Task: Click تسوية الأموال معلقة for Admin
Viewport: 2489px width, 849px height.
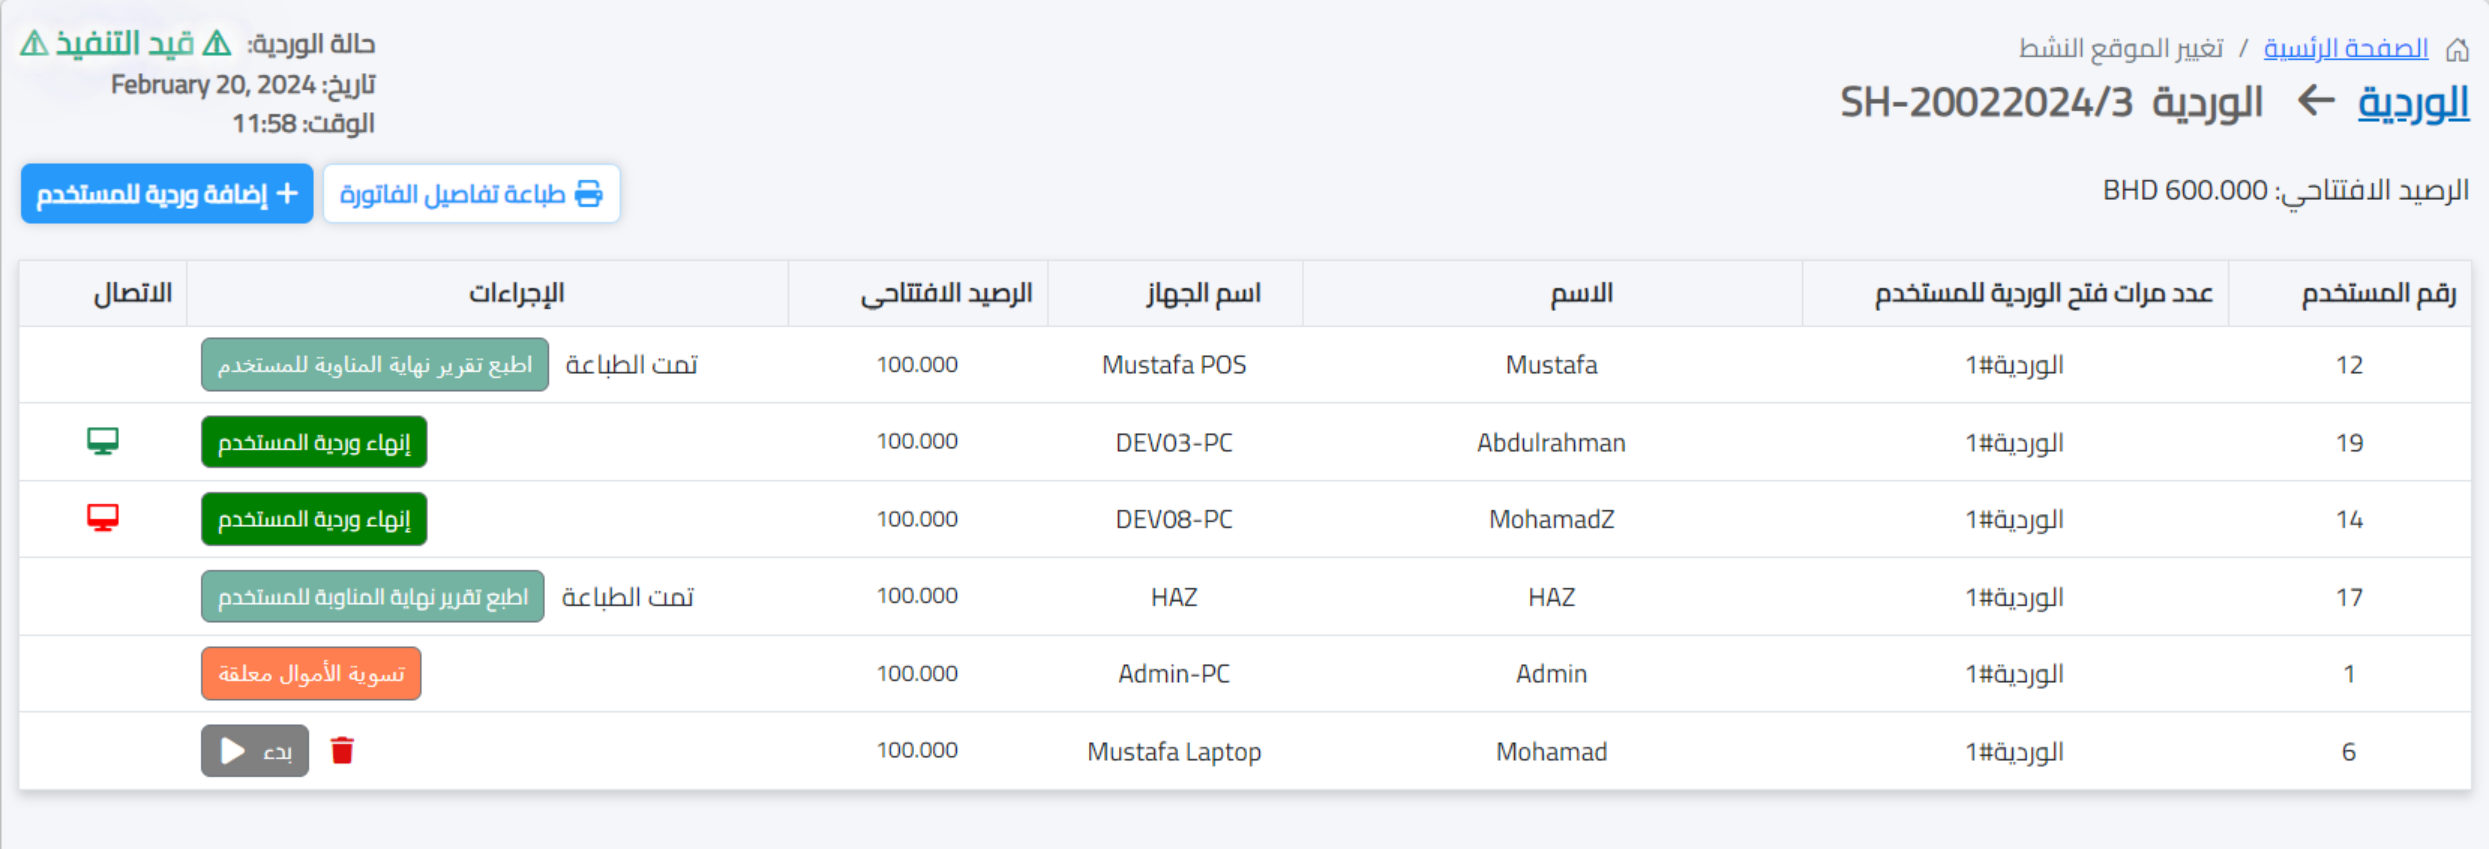Action: (x=310, y=673)
